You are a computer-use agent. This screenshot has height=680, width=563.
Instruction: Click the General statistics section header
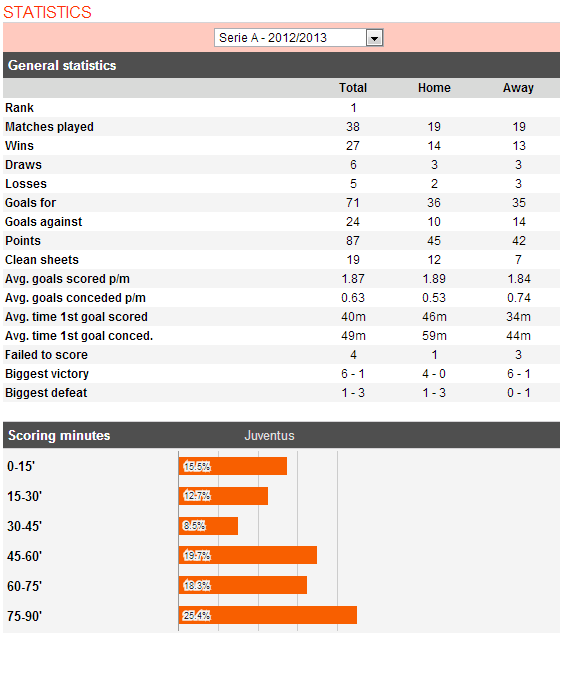[62, 65]
